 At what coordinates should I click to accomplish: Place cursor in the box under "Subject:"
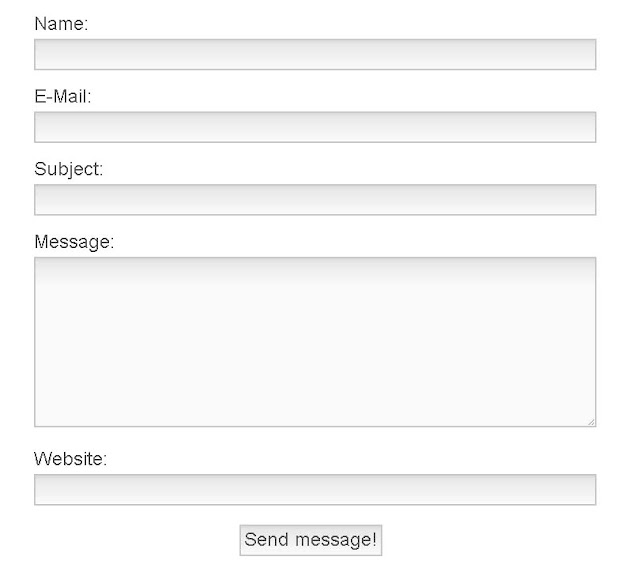tap(315, 200)
